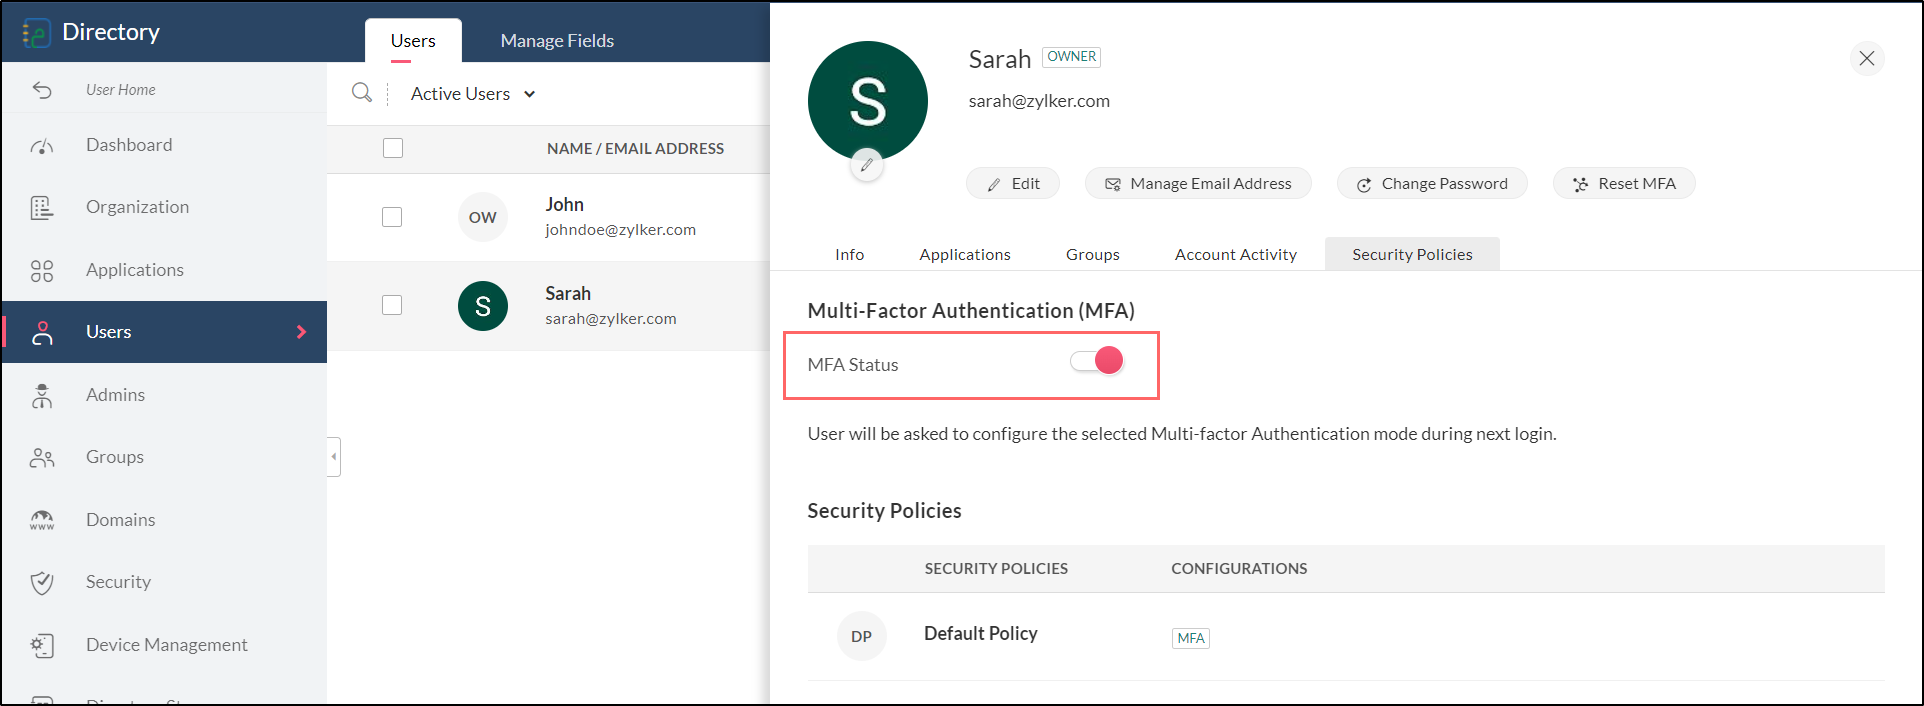
Task: Disable the MFA Status toggle
Action: (1097, 361)
